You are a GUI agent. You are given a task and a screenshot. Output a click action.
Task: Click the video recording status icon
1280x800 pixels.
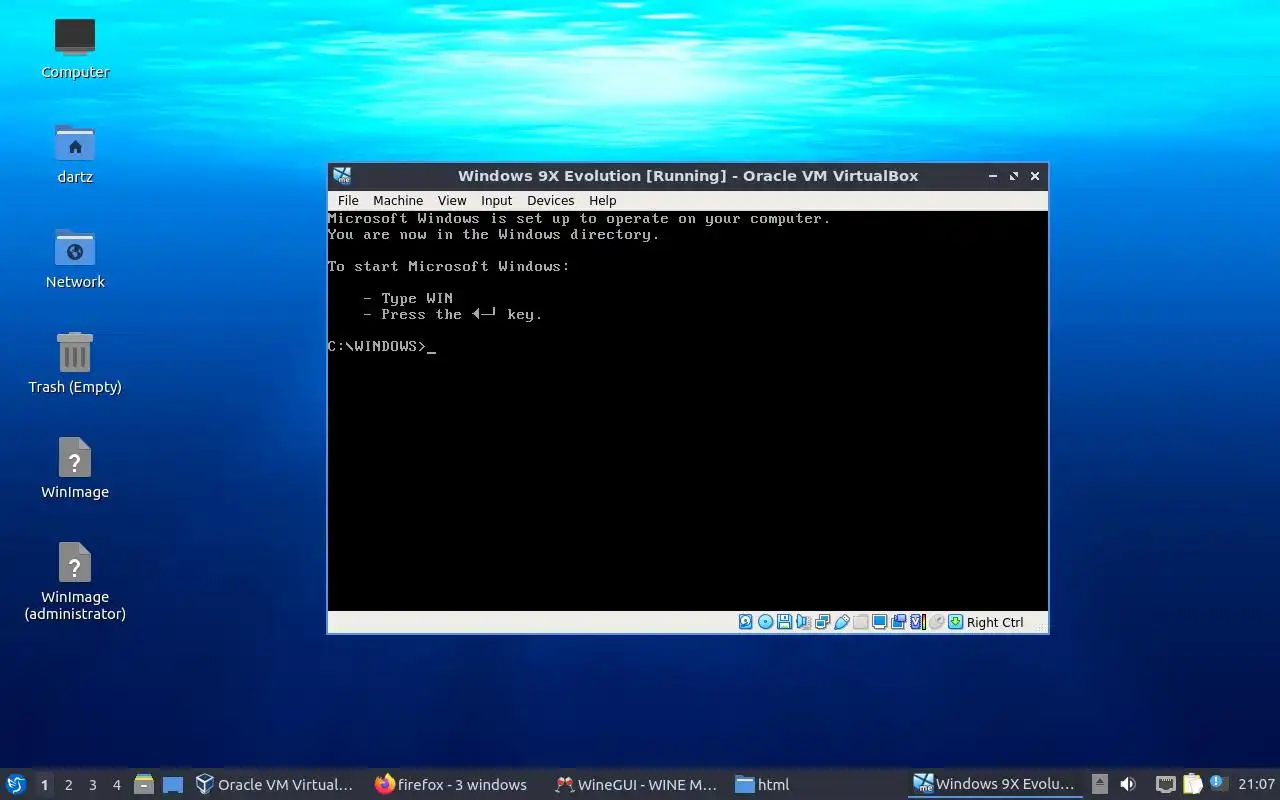click(x=898, y=622)
